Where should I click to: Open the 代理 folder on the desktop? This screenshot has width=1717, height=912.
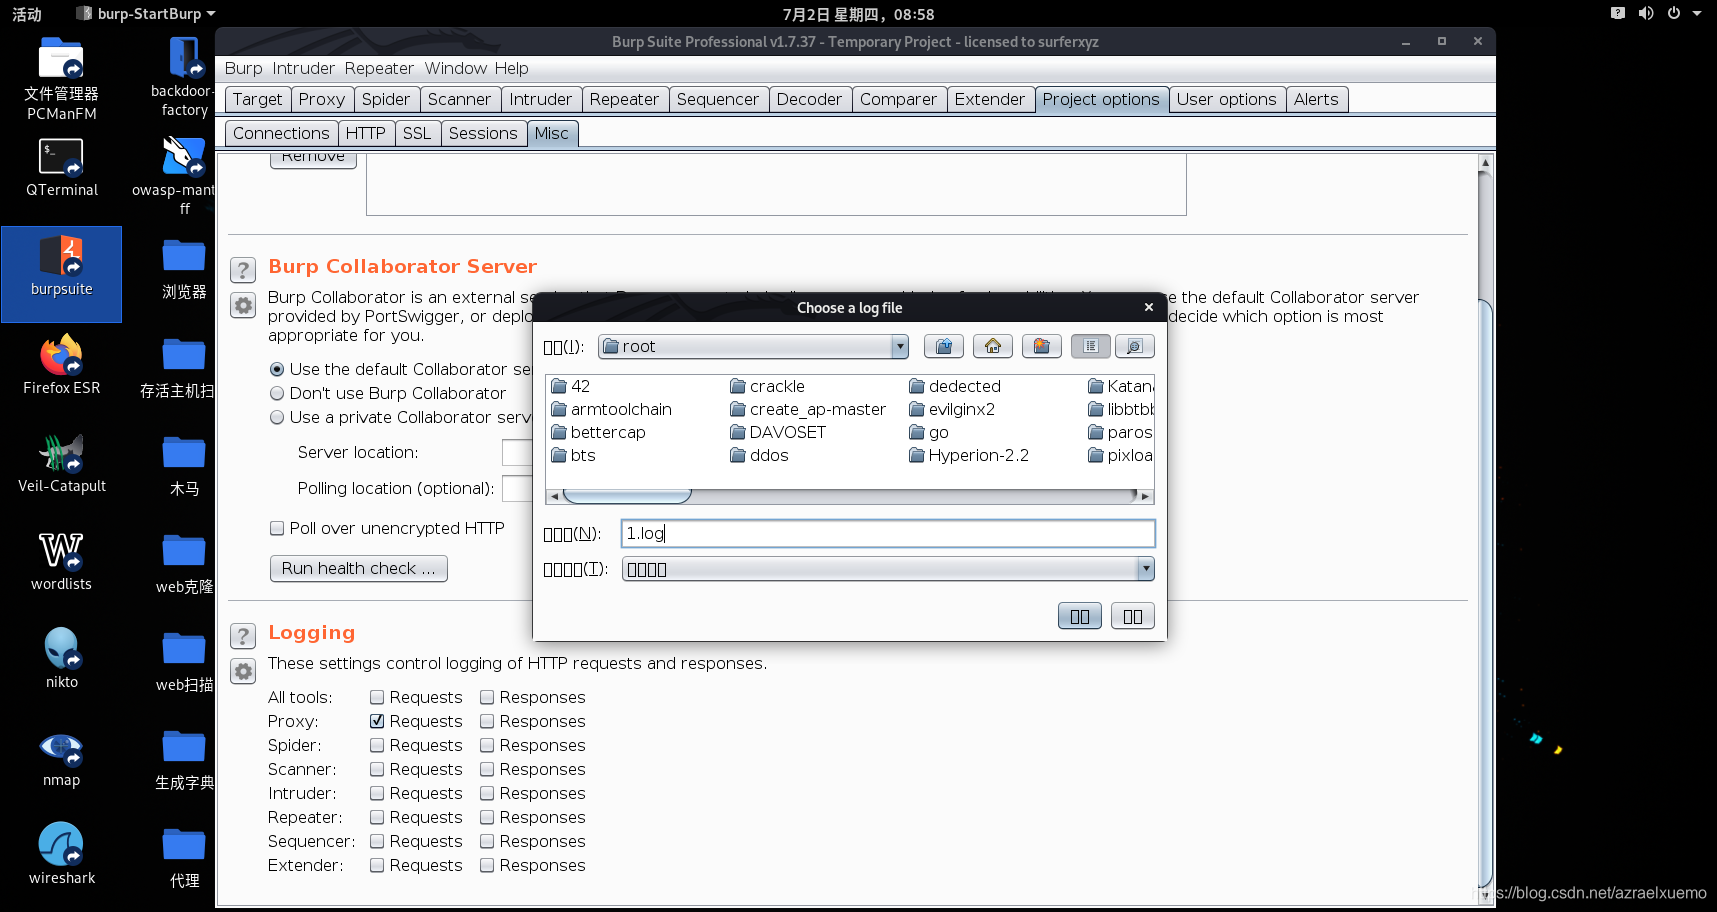[184, 858]
